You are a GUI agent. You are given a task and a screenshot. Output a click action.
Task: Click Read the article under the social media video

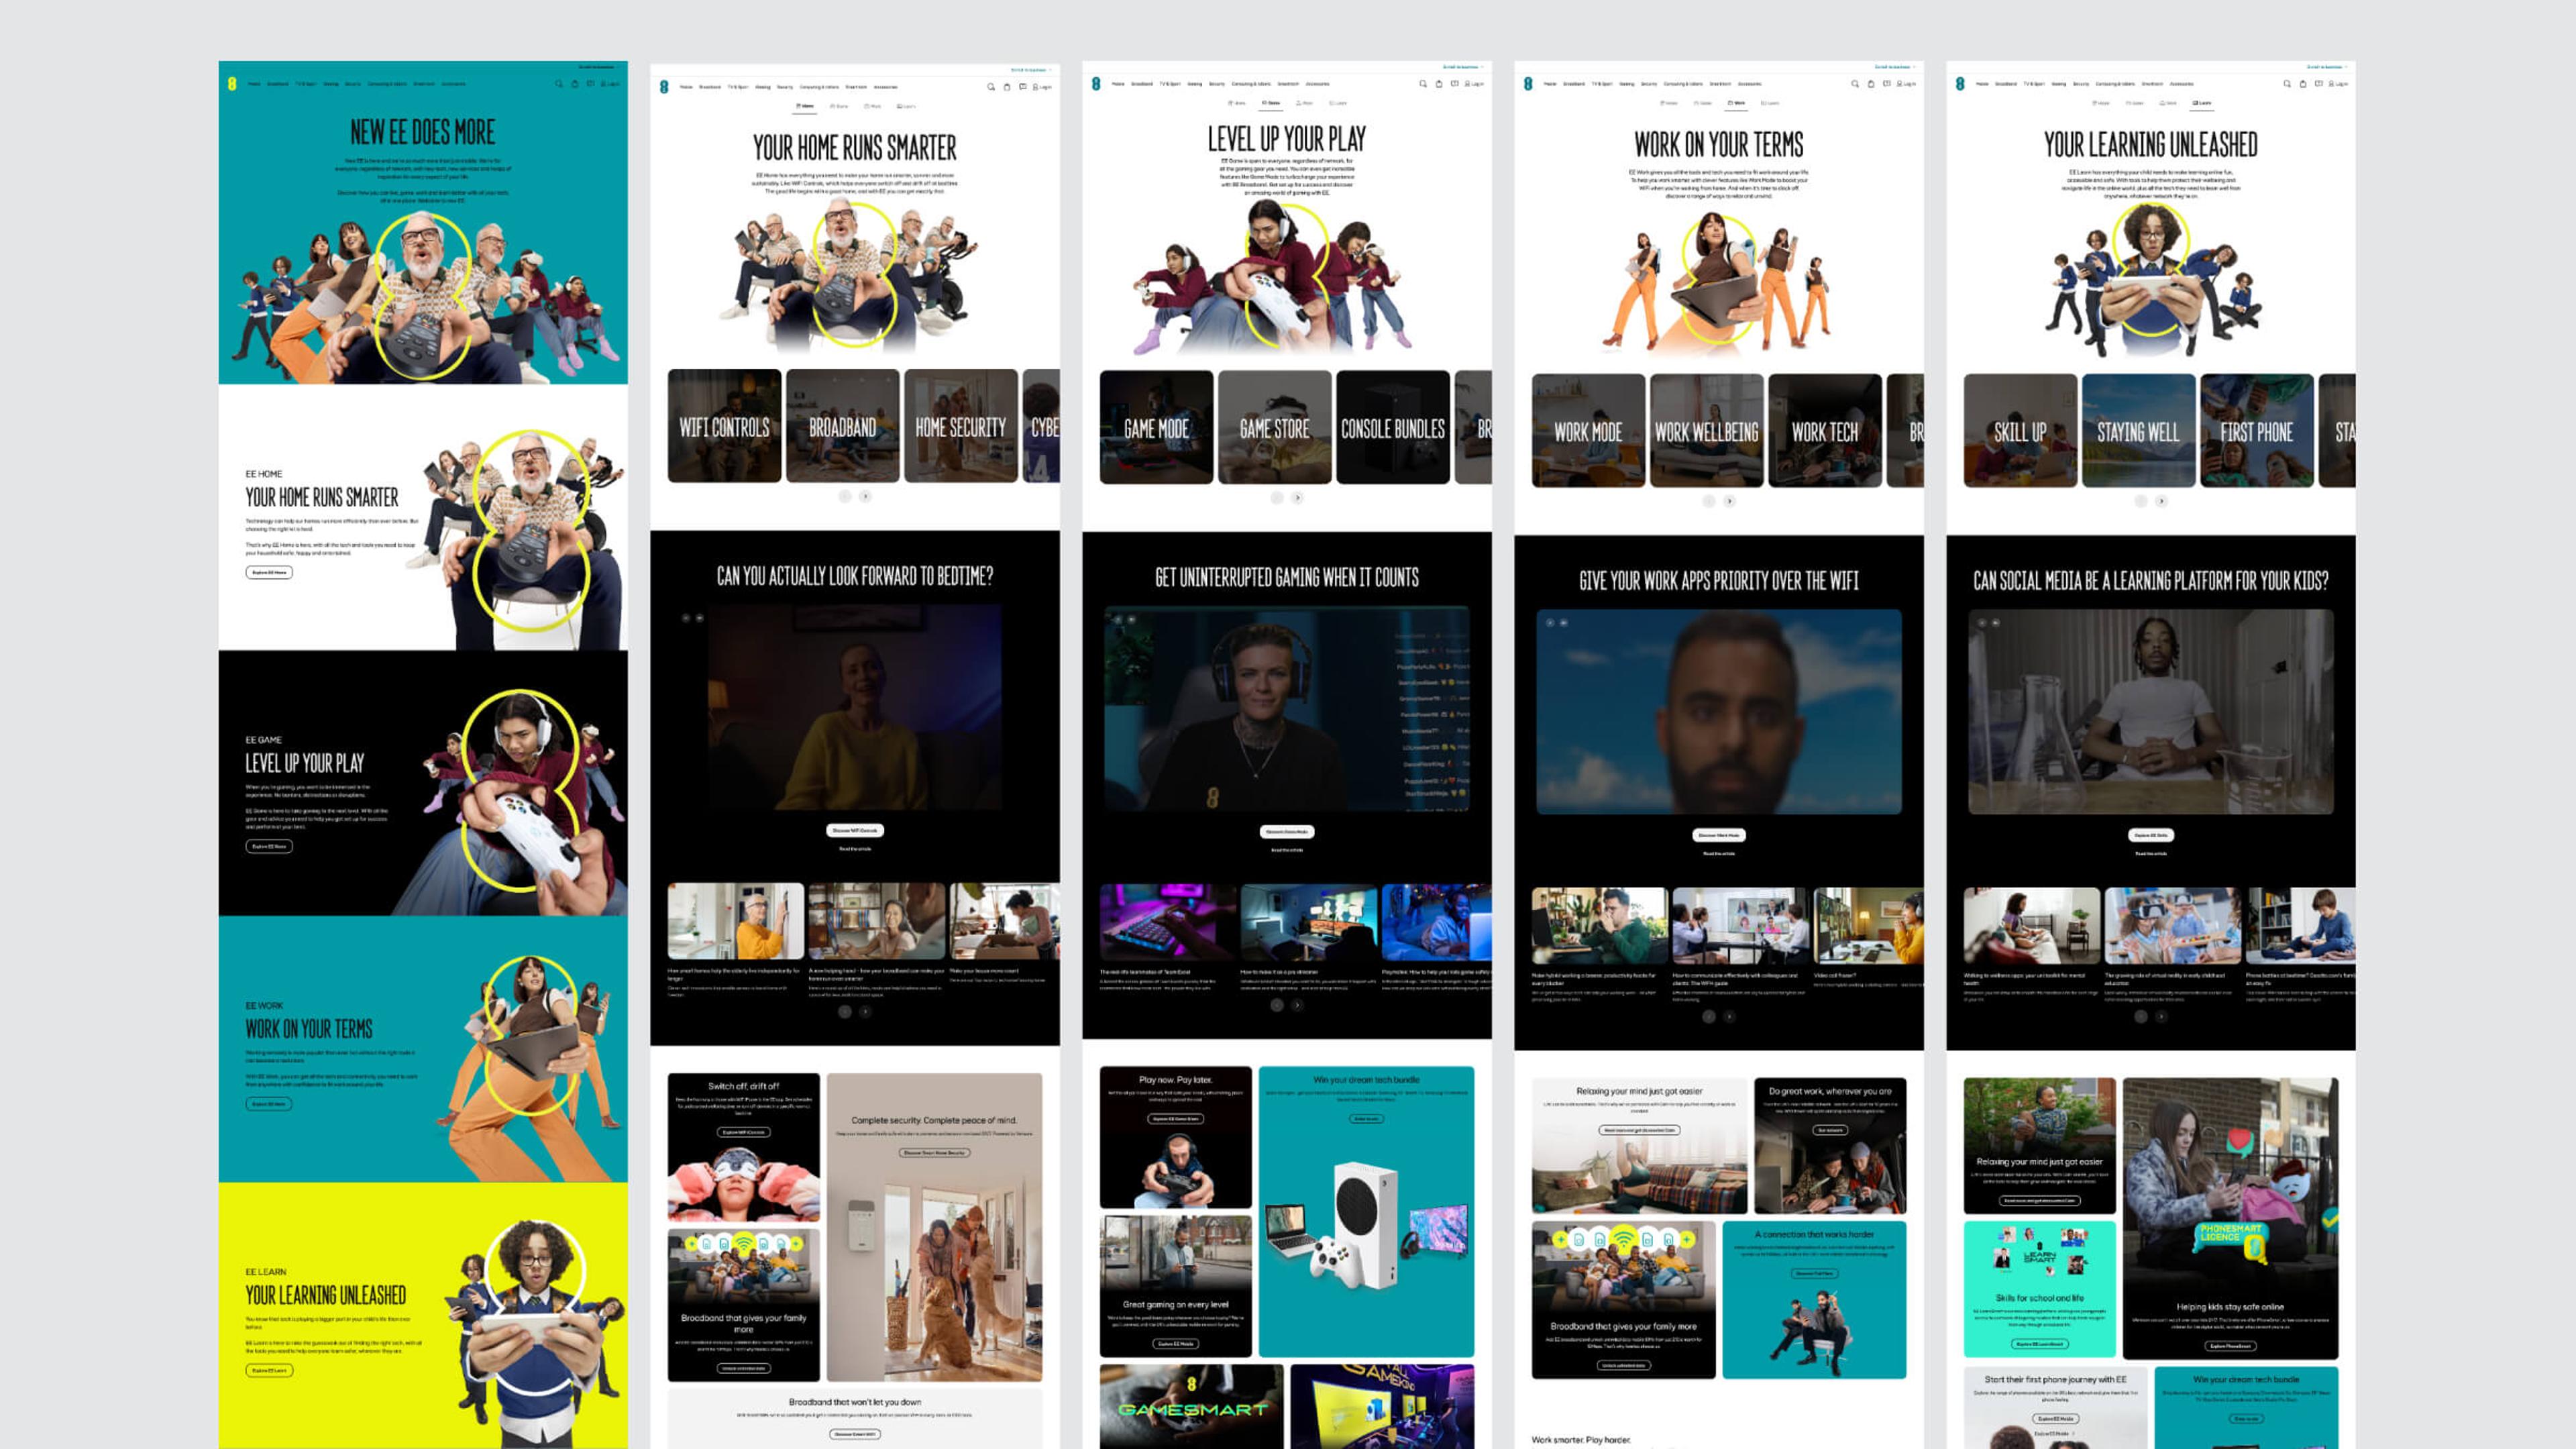tap(2151, 853)
